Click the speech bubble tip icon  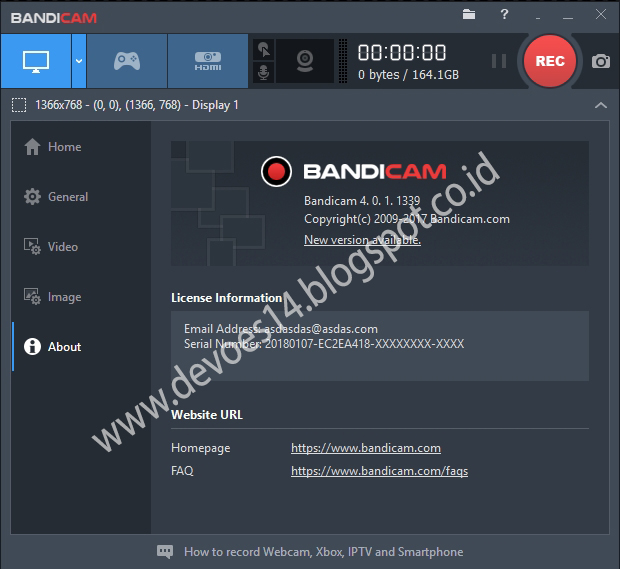click(165, 552)
